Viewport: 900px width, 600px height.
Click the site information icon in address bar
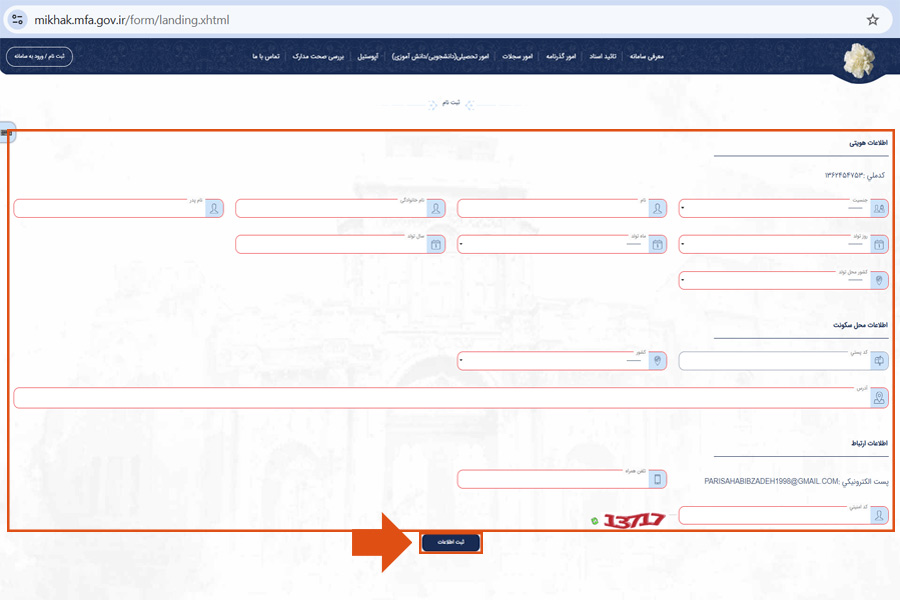coord(17,19)
